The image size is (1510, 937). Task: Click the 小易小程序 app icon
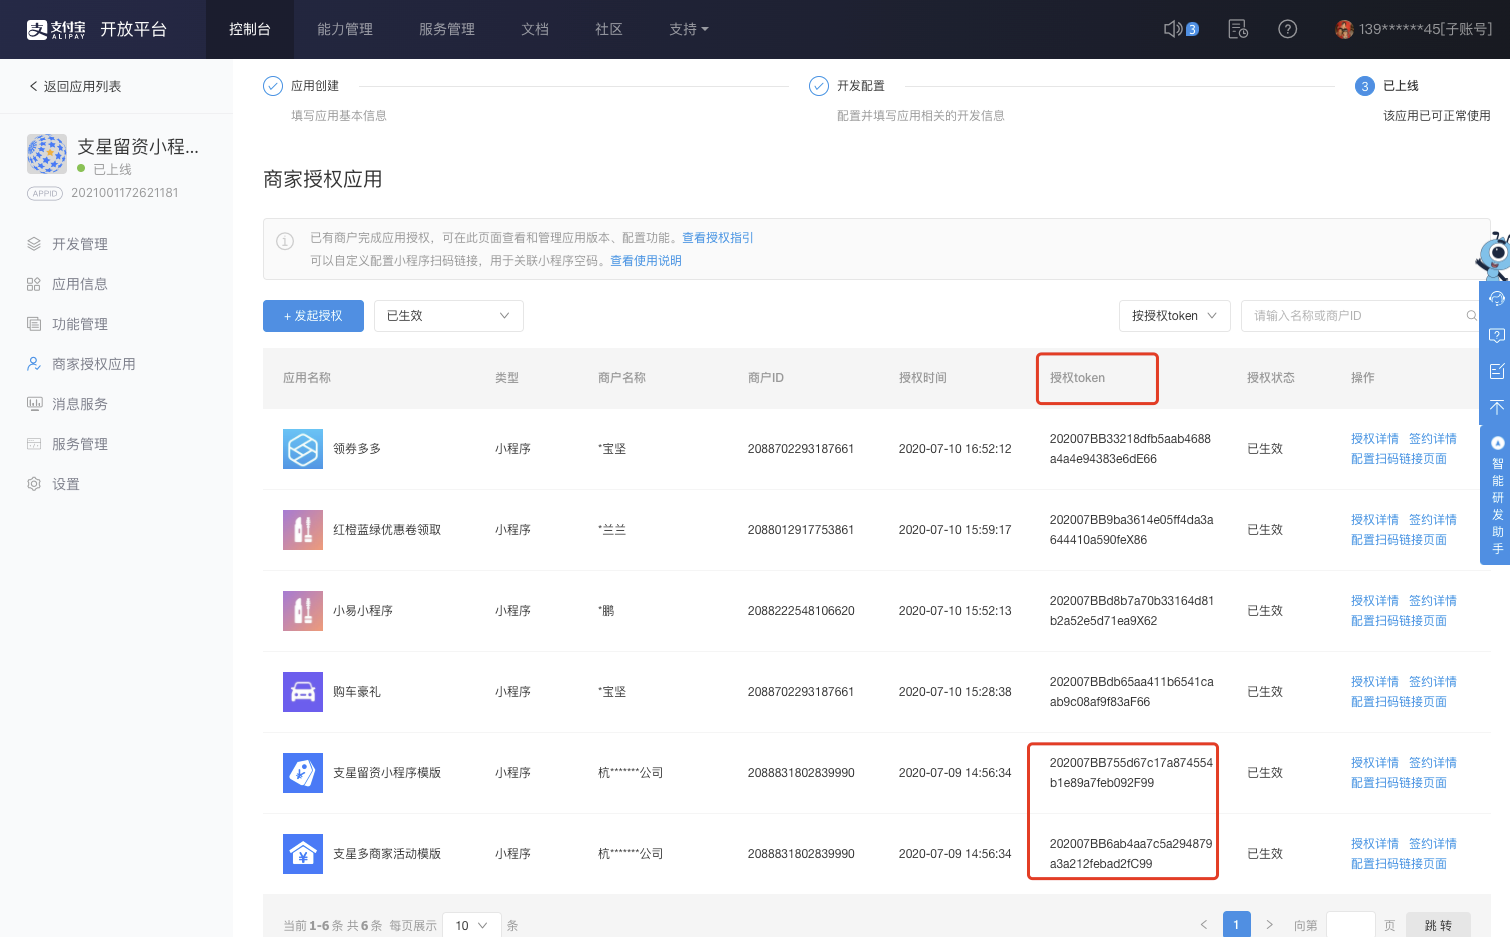click(x=303, y=611)
